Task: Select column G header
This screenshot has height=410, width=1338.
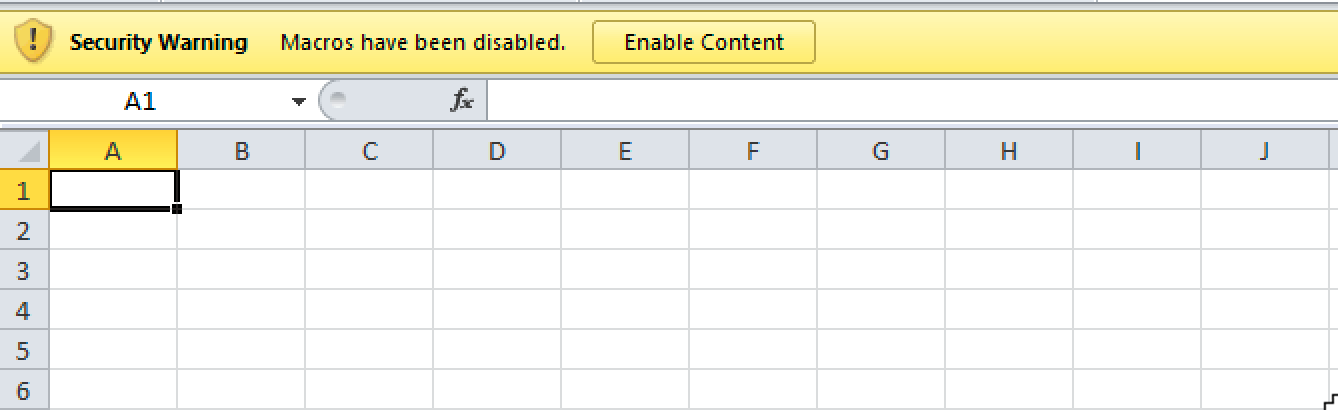Action: coord(881,151)
